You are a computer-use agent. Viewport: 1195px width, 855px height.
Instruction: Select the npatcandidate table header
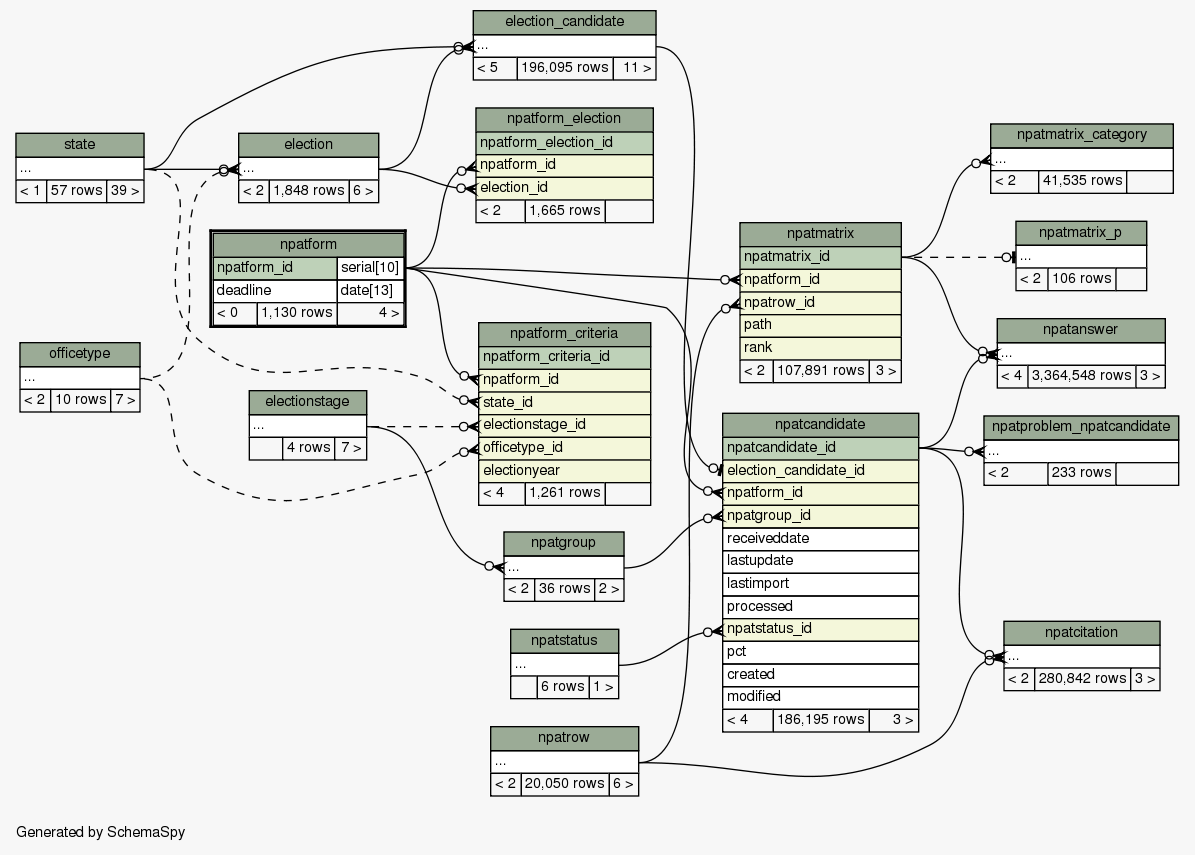tap(820, 424)
